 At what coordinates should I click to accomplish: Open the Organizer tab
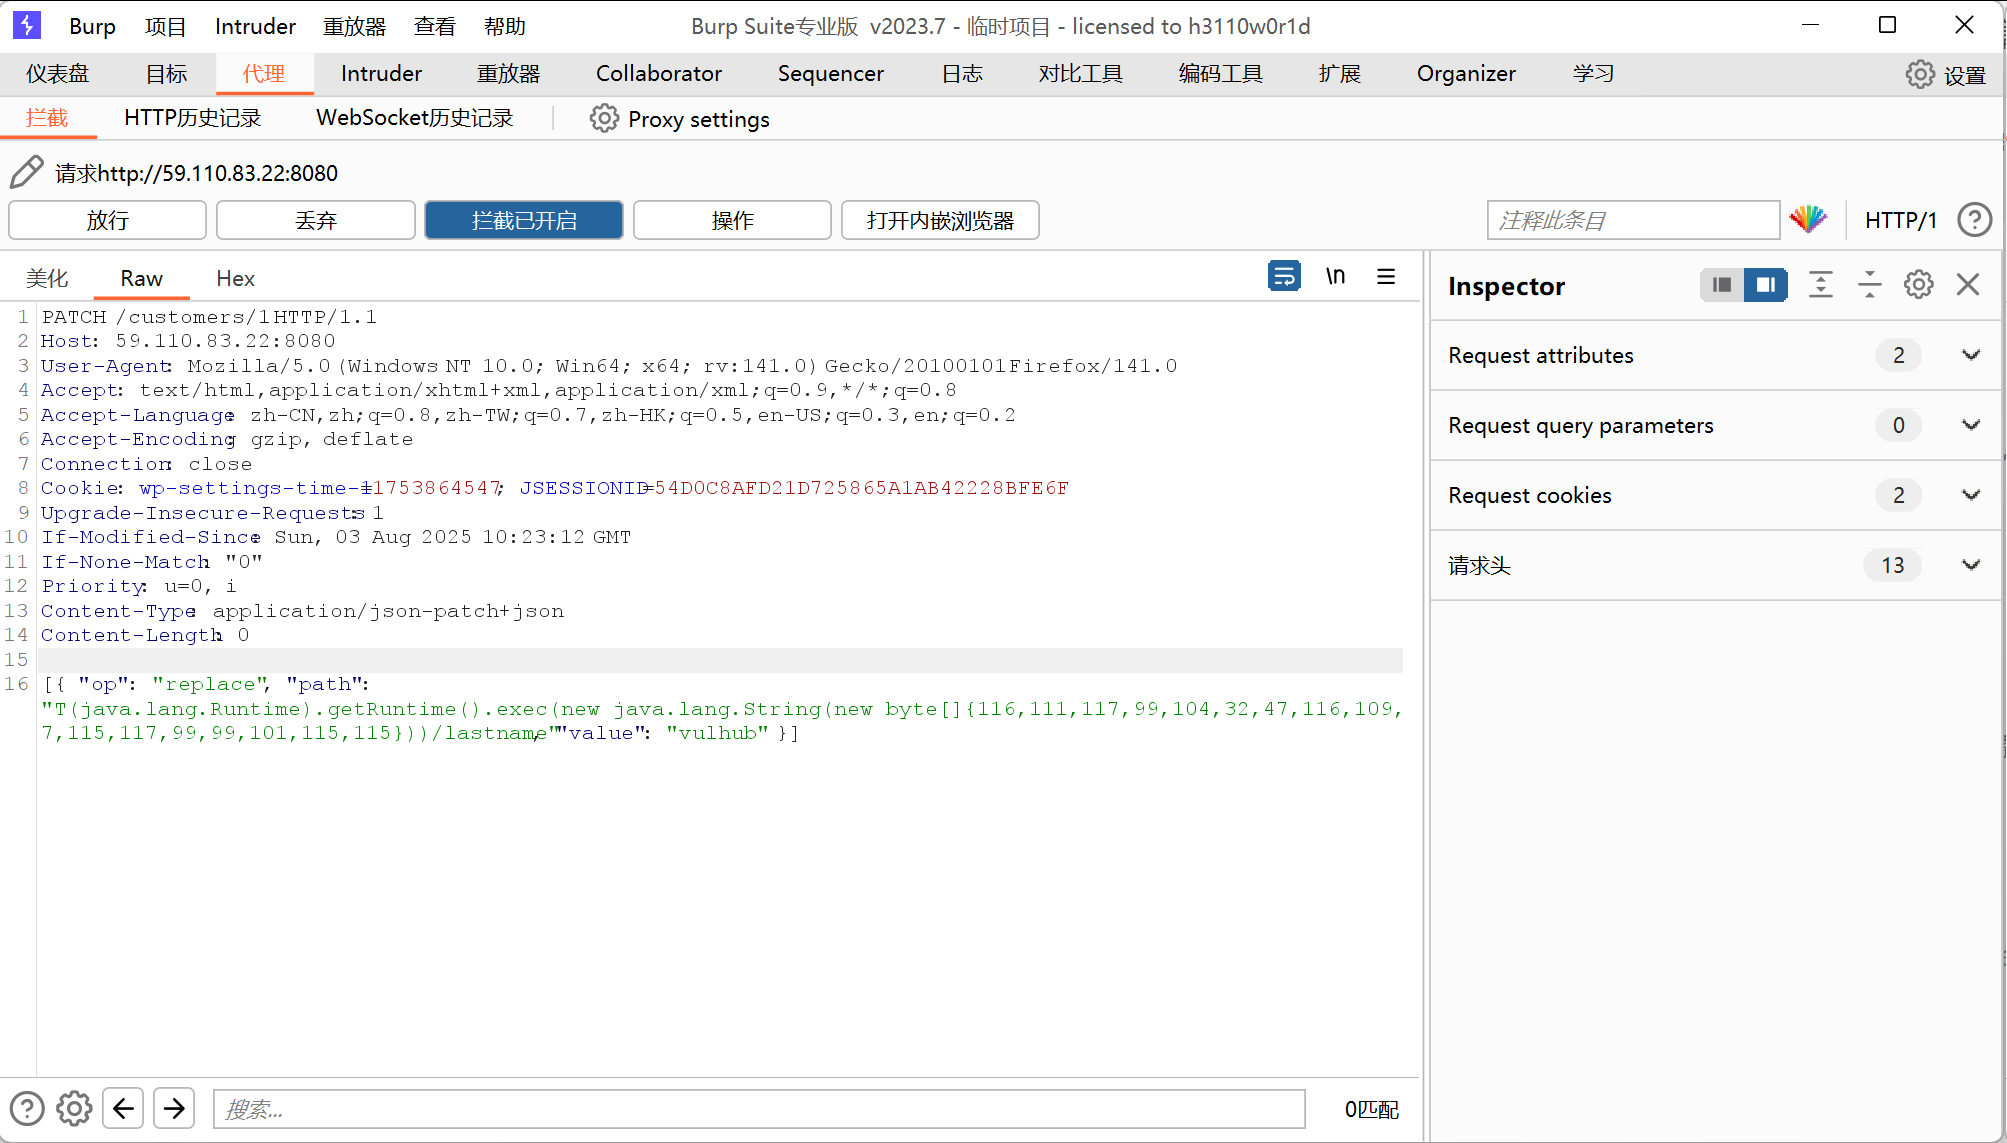(x=1466, y=74)
